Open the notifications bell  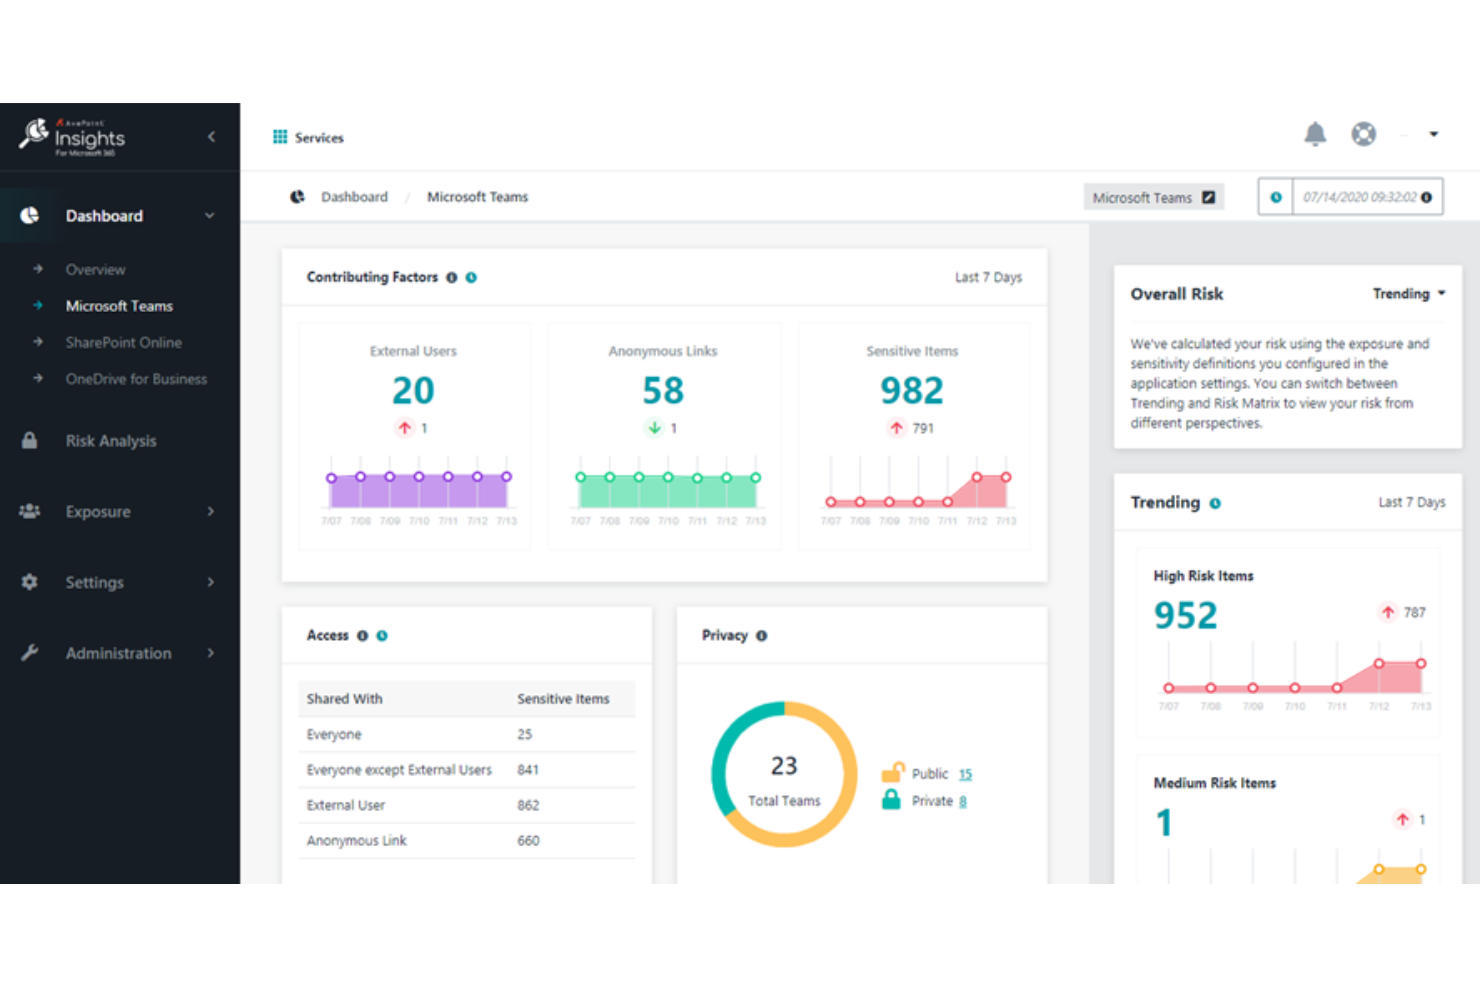click(1315, 134)
